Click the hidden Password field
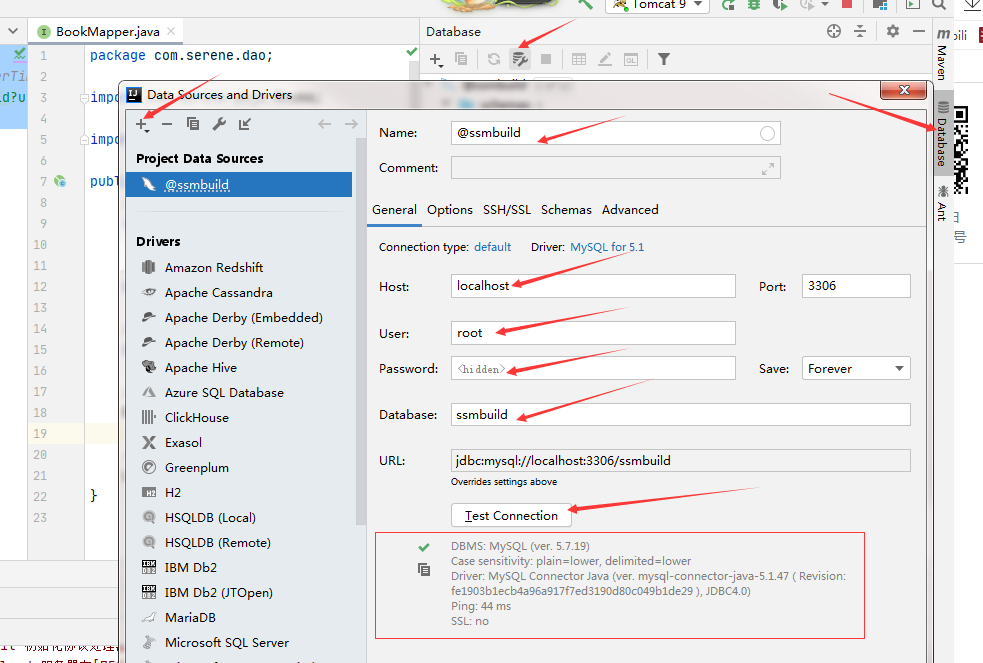Viewport: 983px width, 663px height. tap(593, 368)
